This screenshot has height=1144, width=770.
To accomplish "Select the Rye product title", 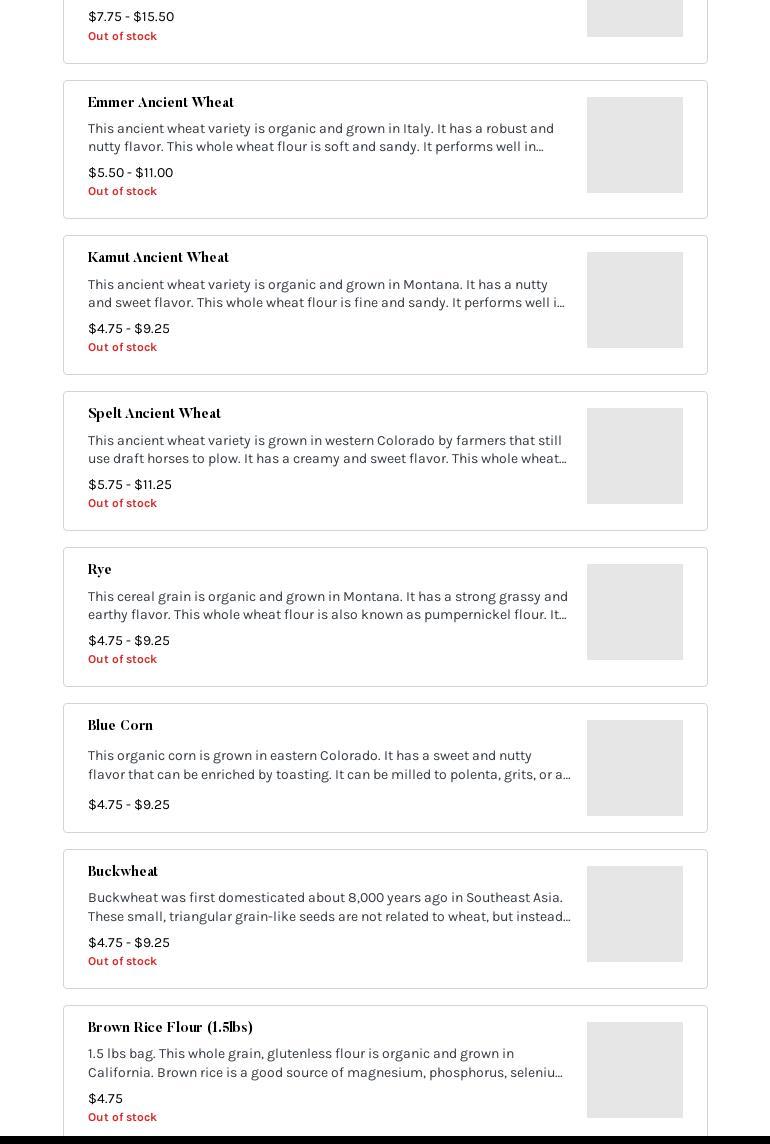I will 100,570.
